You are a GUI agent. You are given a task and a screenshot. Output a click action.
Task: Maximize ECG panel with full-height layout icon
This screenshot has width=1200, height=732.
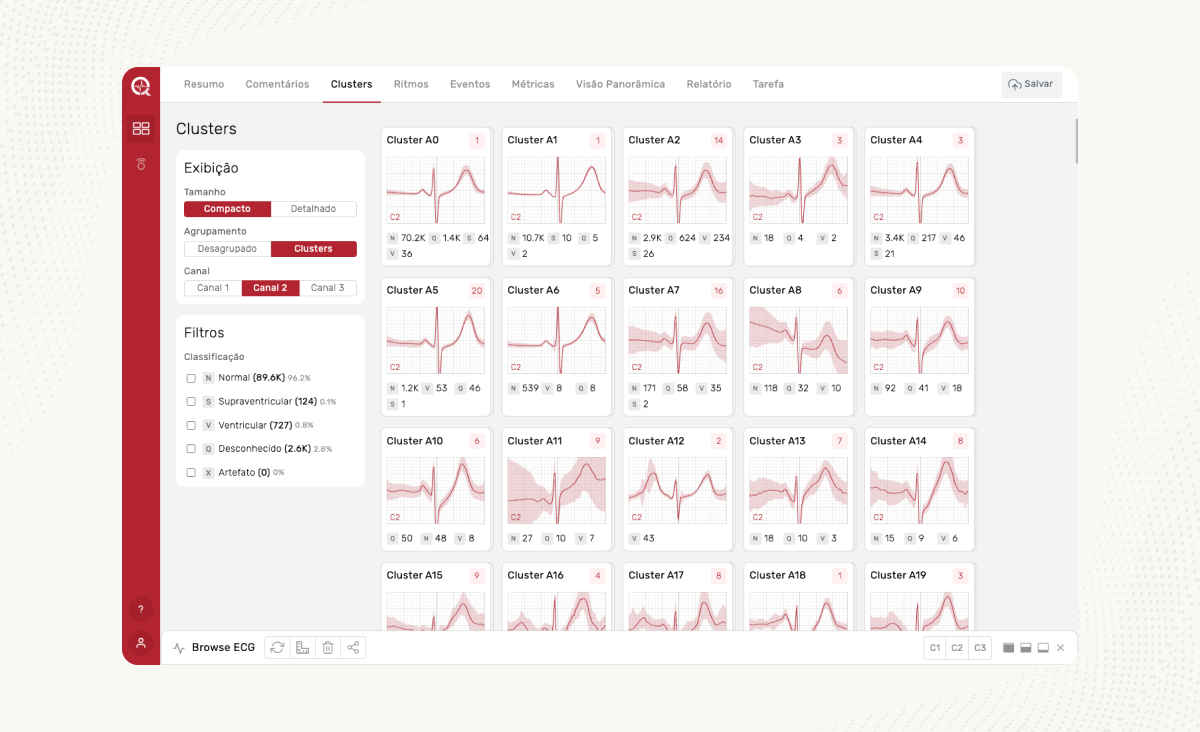click(1009, 648)
